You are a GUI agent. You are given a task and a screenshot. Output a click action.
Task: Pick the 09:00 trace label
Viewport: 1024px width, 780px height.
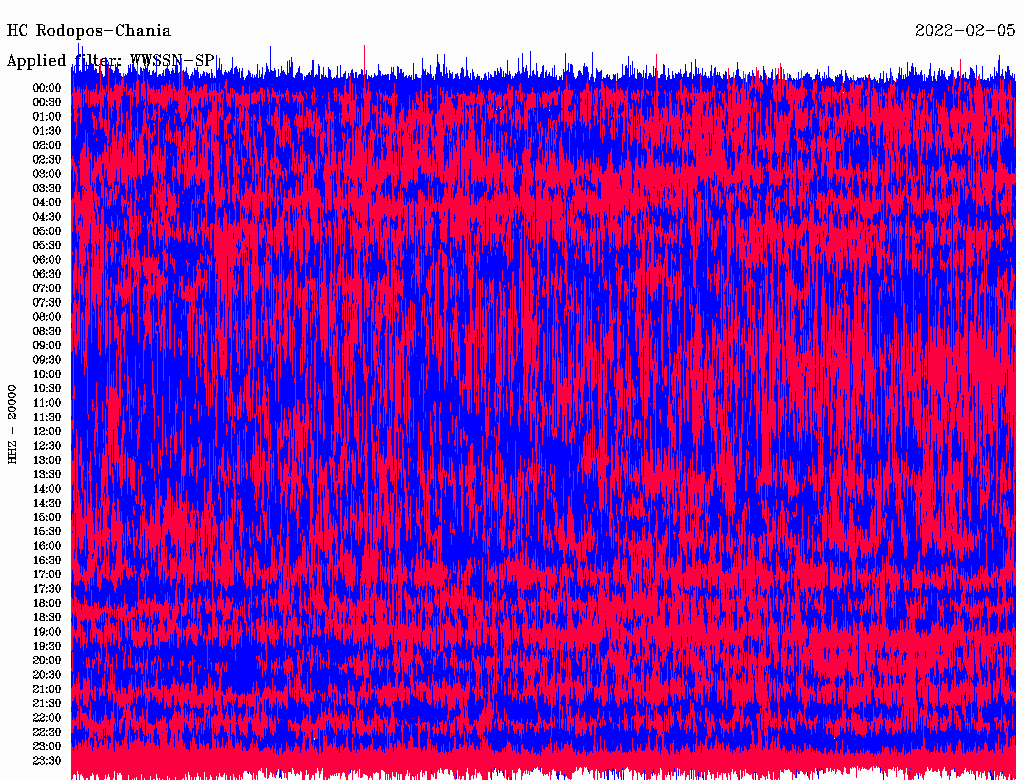(47, 345)
